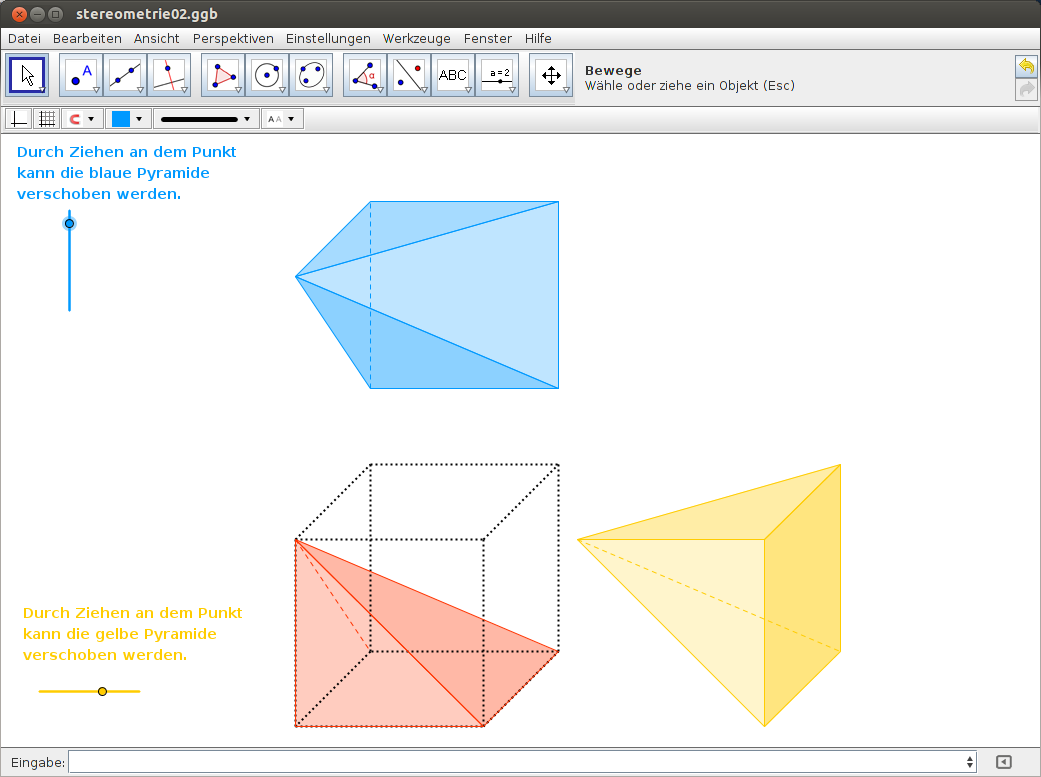Screen dimensions: 1041x777
Task: Select Circle with Center through Point tool
Action: point(267,75)
